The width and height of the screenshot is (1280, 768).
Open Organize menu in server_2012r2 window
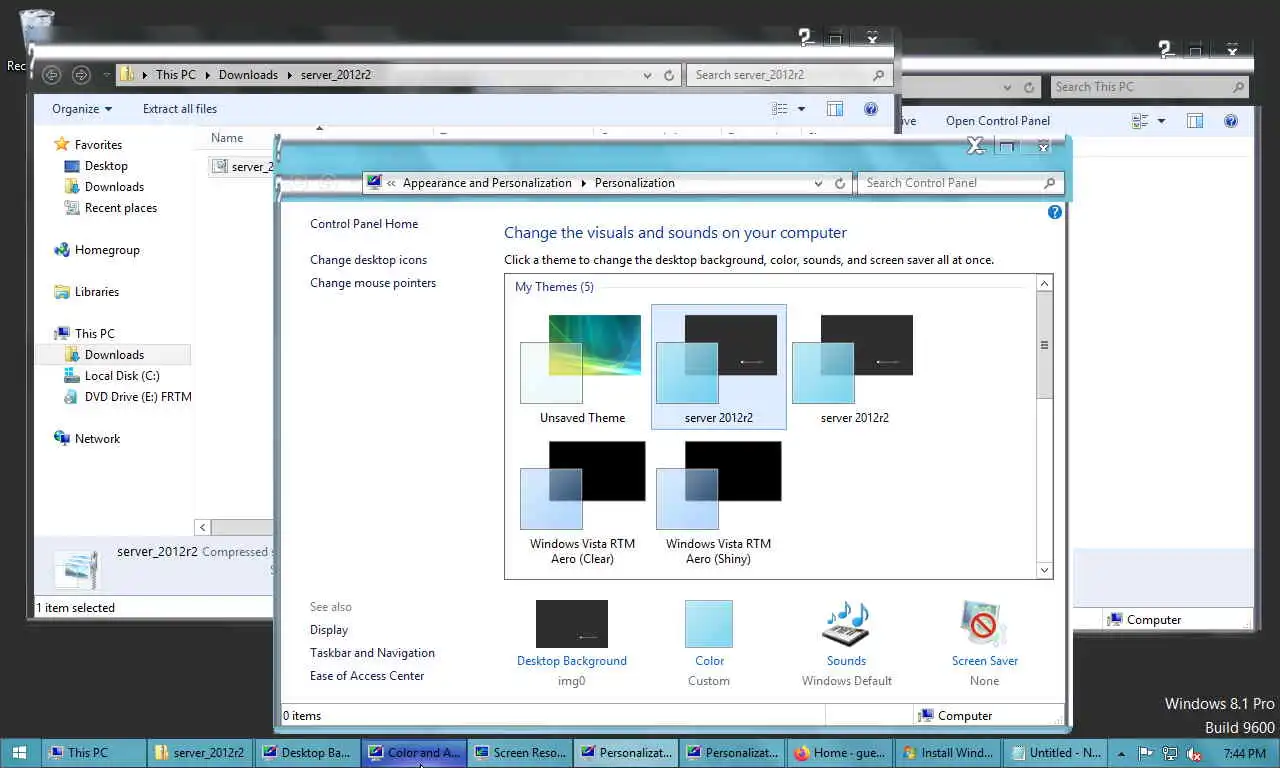[x=82, y=109]
